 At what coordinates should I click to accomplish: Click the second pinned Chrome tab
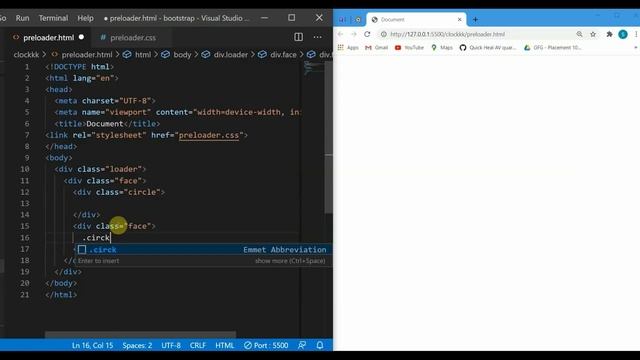(x=358, y=19)
